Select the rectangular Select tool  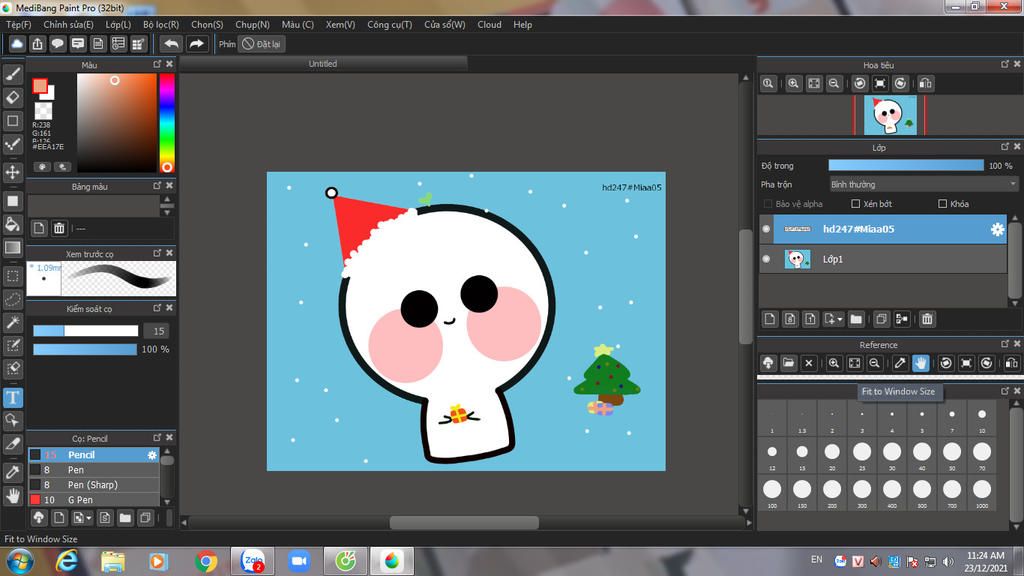coord(12,276)
